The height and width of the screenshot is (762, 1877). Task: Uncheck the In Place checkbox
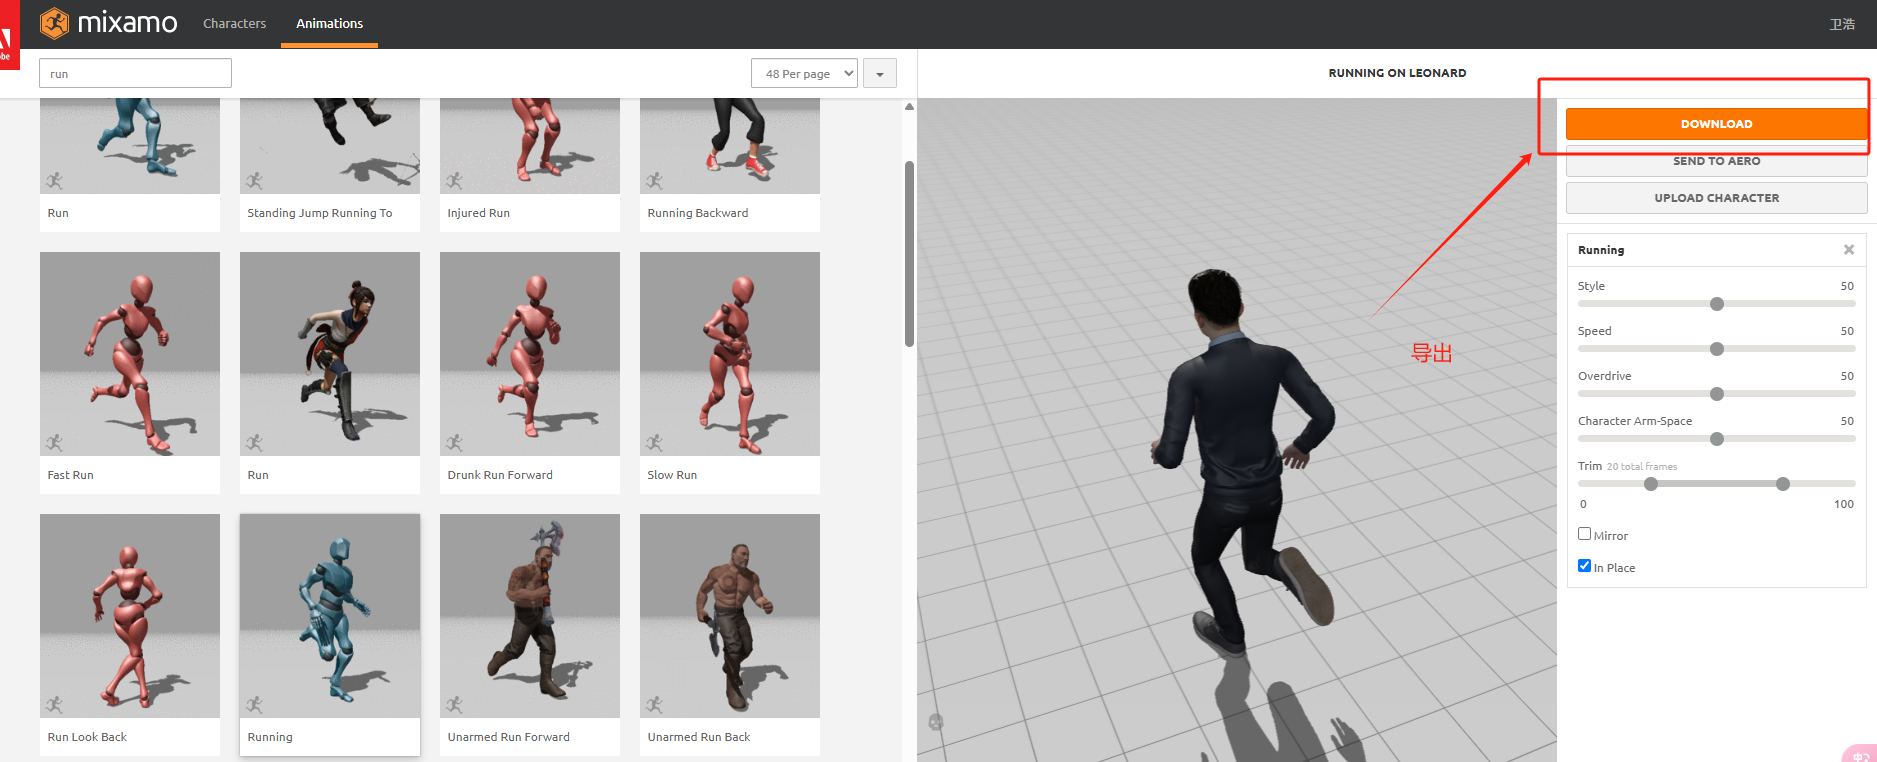coord(1584,566)
